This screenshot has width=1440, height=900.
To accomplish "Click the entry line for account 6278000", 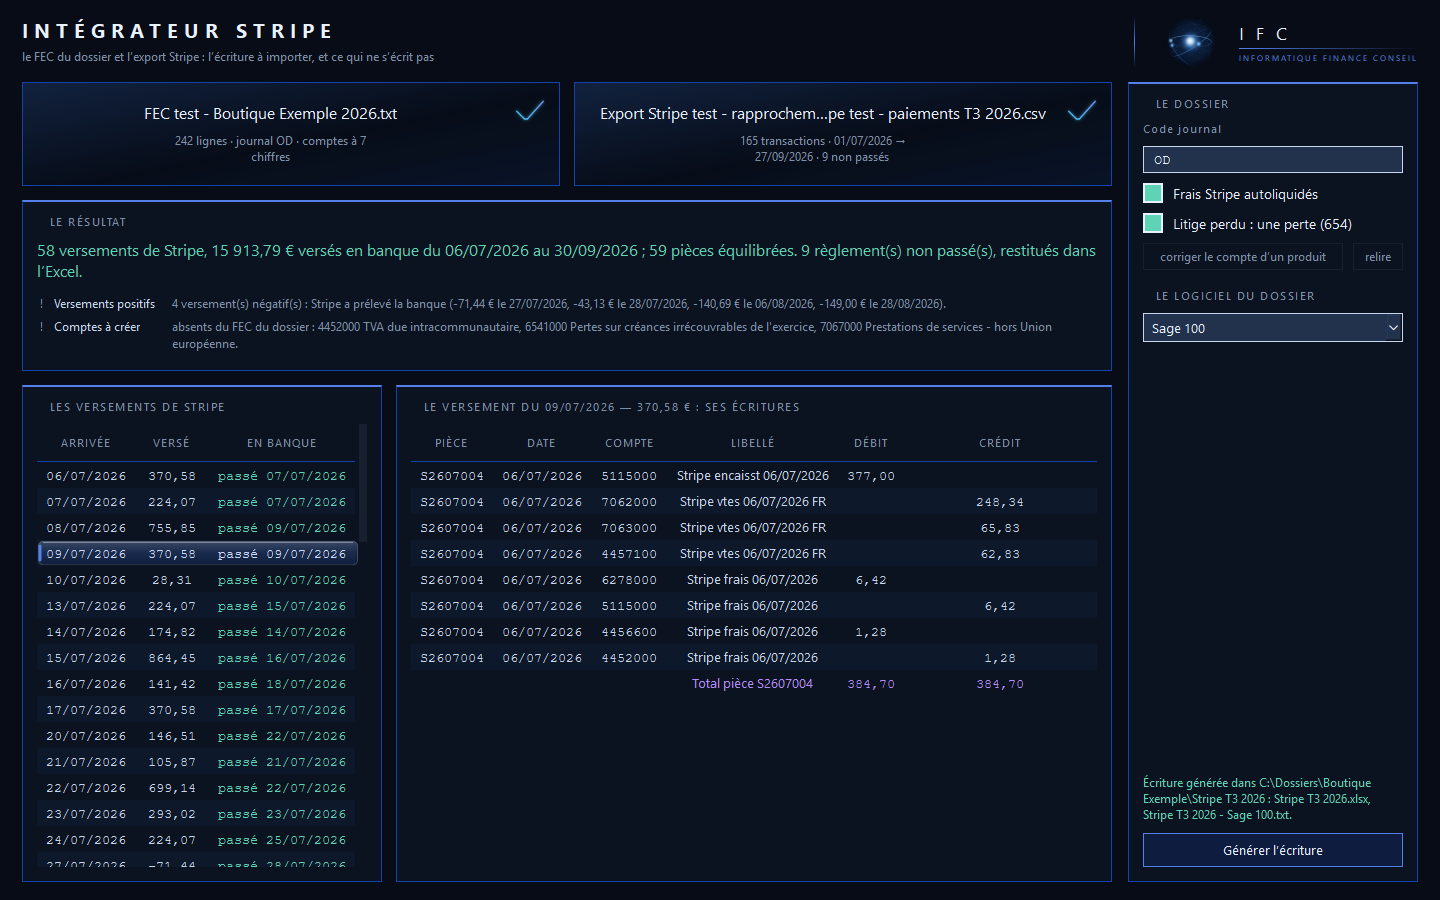I will (x=754, y=580).
